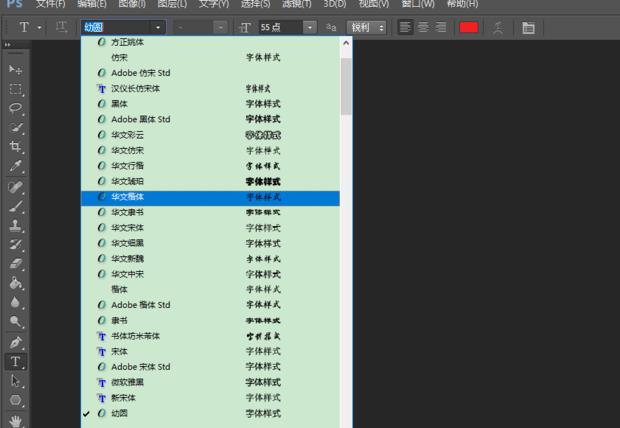620x428 pixels.
Task: Choose the 方正姚体 font
Action: tap(210, 42)
